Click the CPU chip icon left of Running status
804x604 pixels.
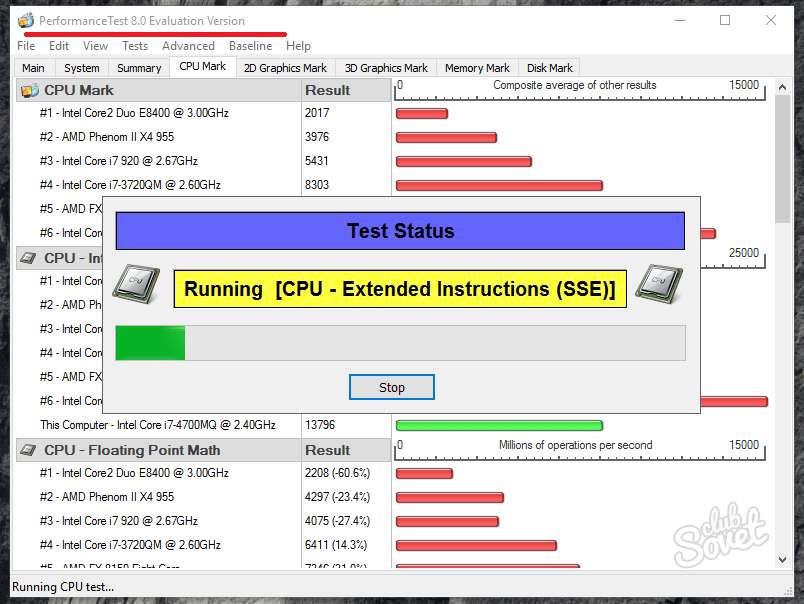136,284
